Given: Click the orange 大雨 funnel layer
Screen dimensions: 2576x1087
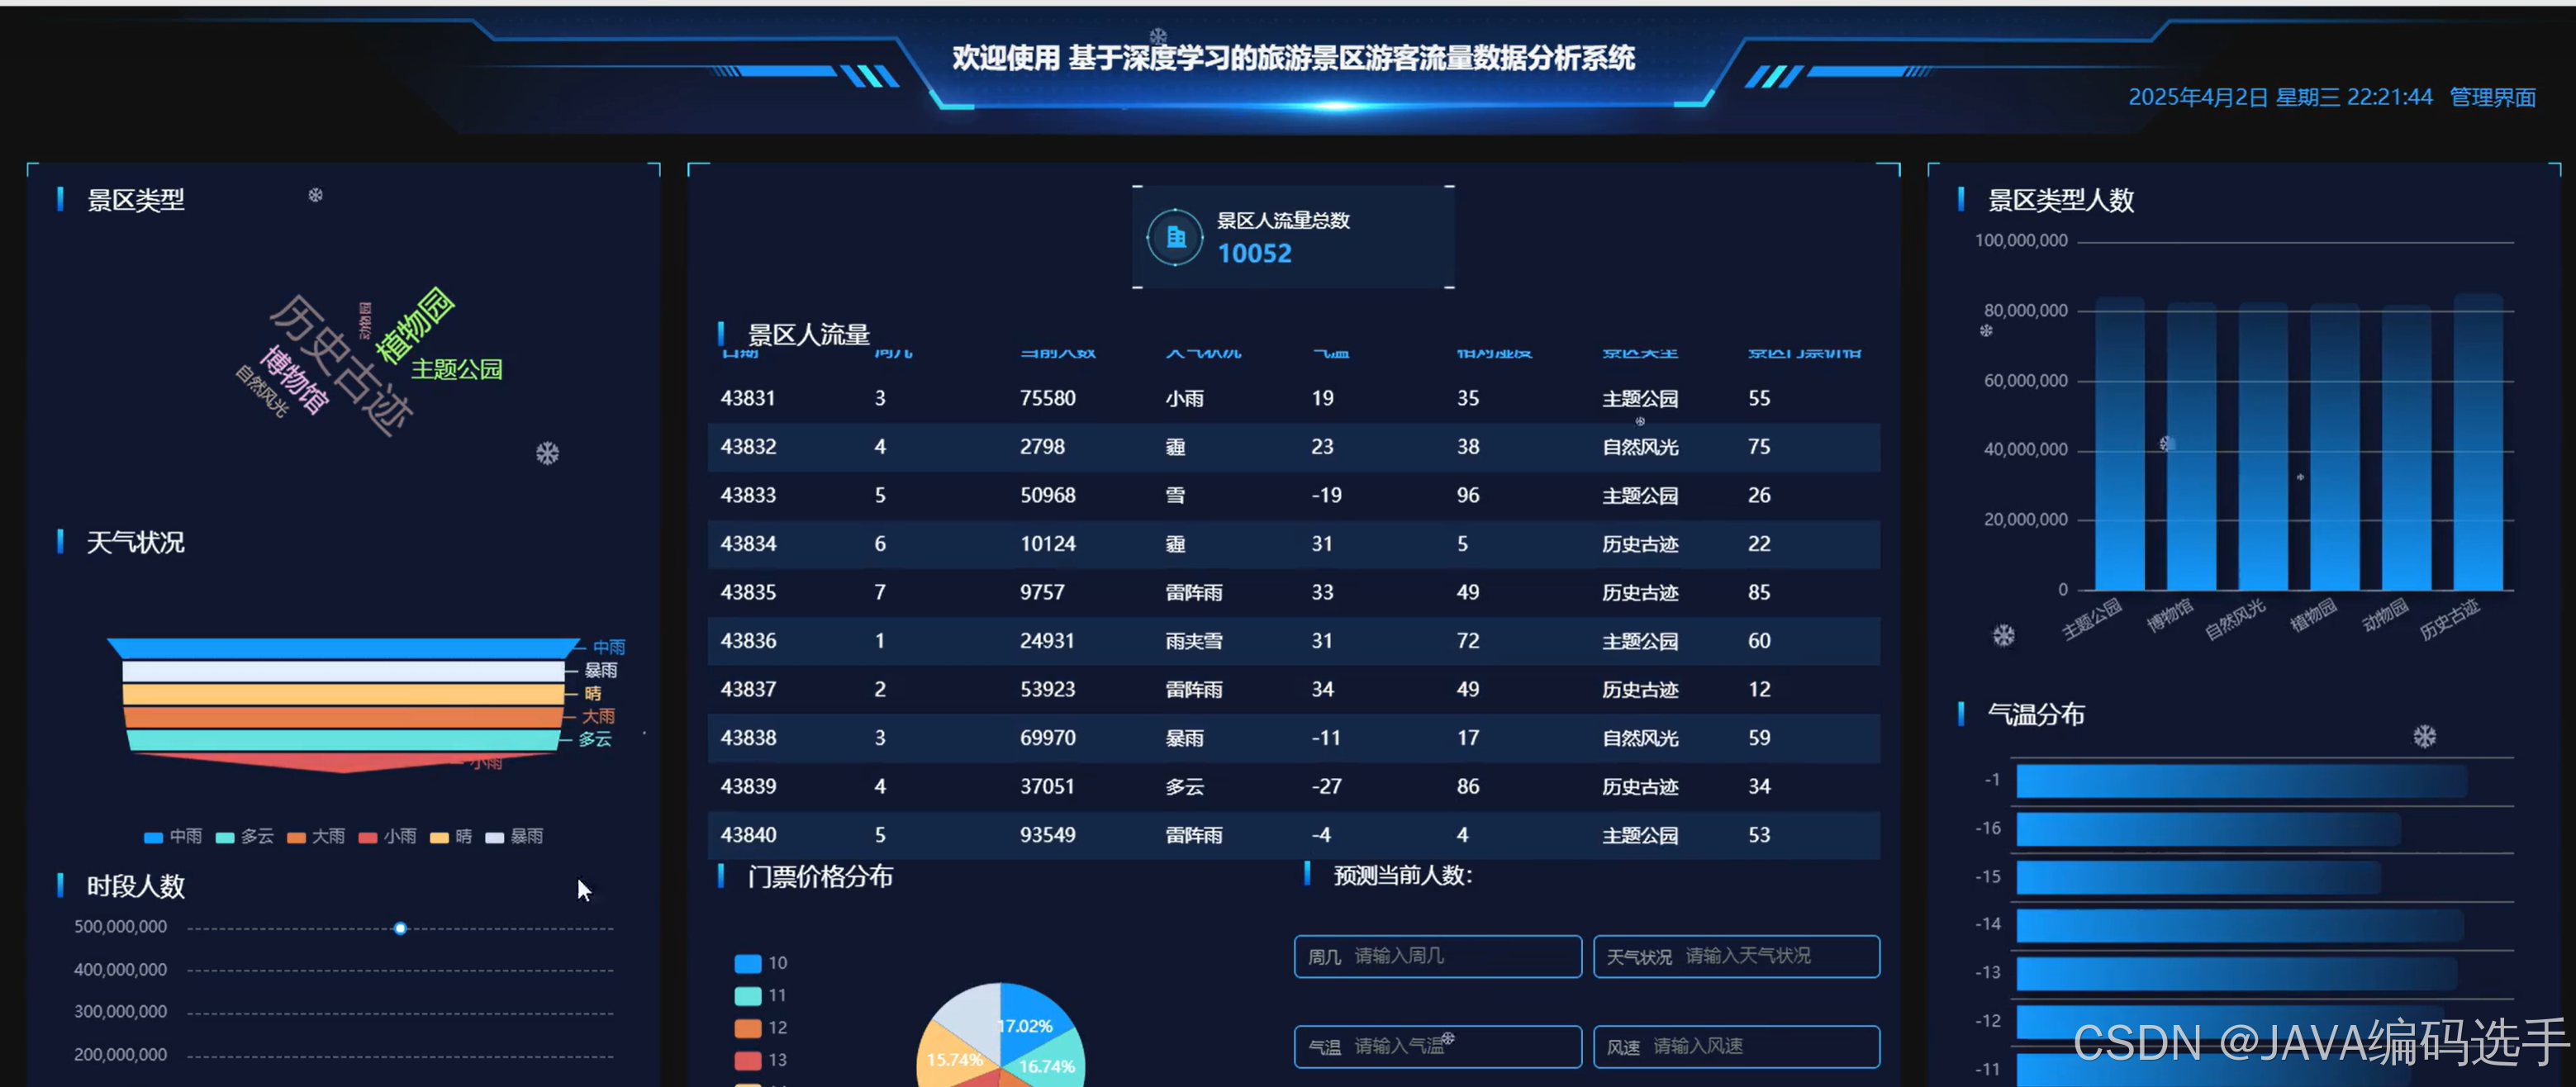Looking at the screenshot, I should click(x=343, y=717).
